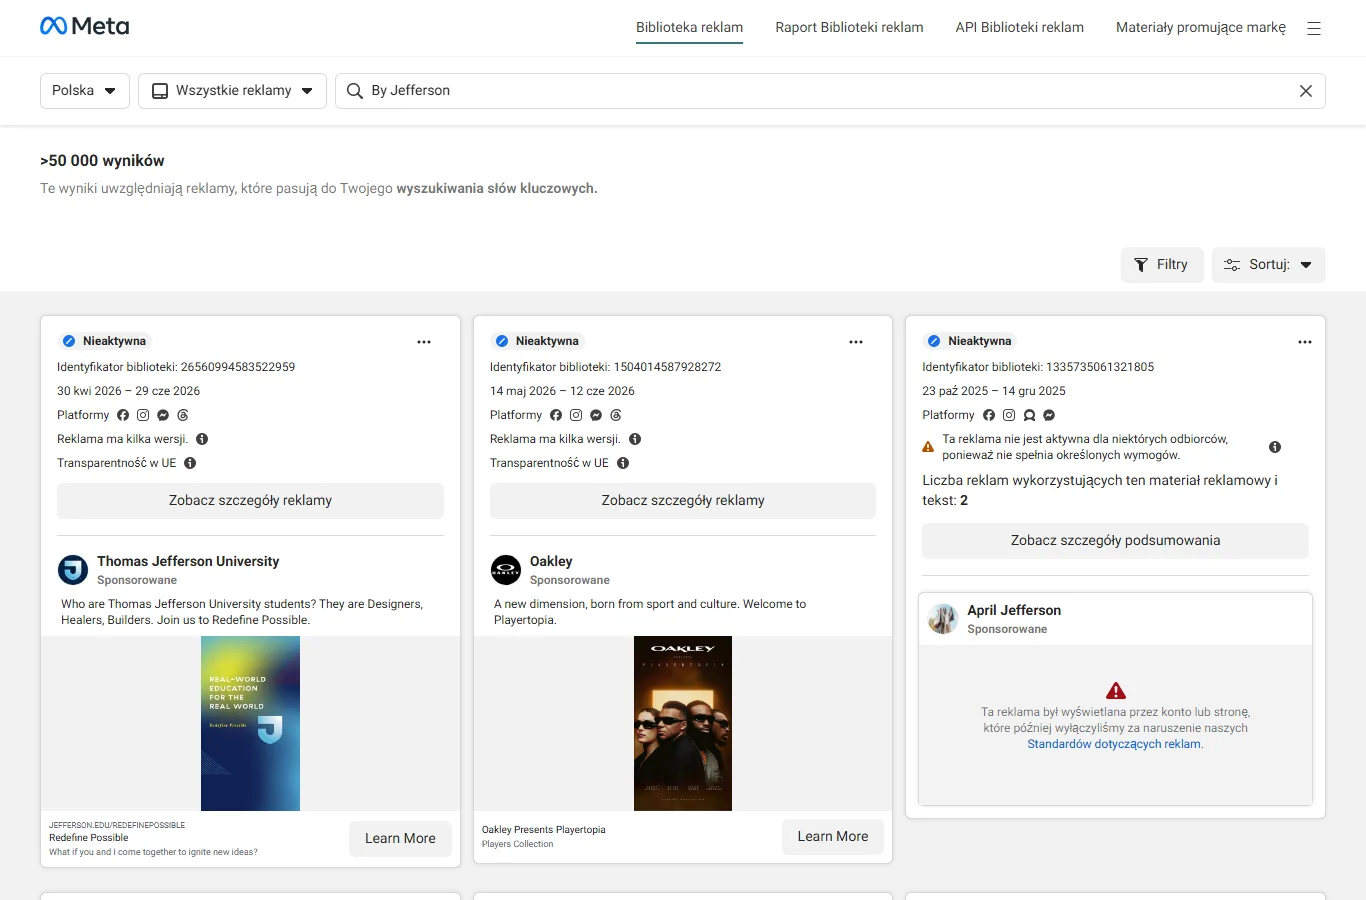Click info icon beside 'Transparentność w UE' on Oakley ad
Viewport: 1366px width, 900px height.
(x=623, y=463)
